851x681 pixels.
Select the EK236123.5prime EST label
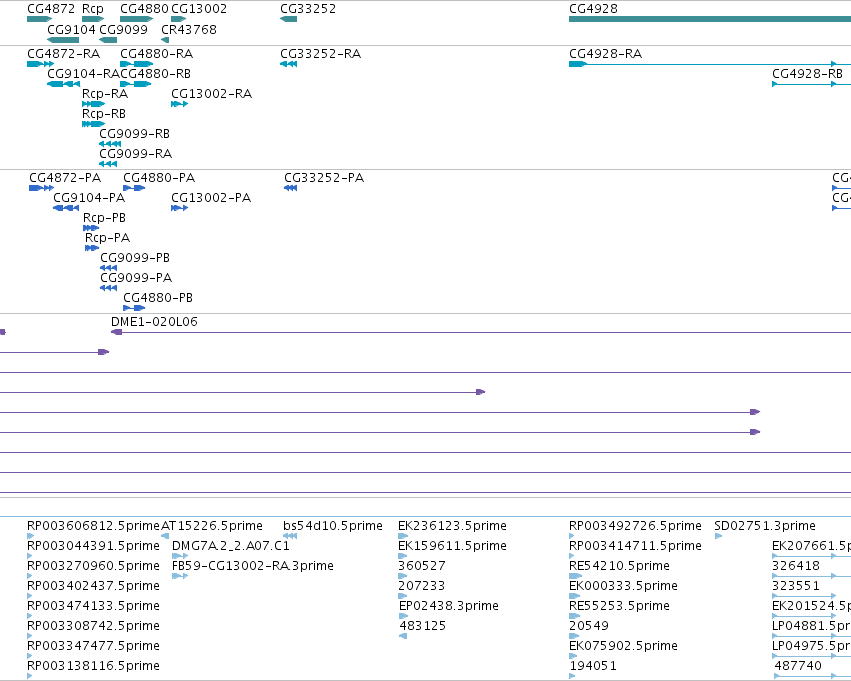click(452, 526)
